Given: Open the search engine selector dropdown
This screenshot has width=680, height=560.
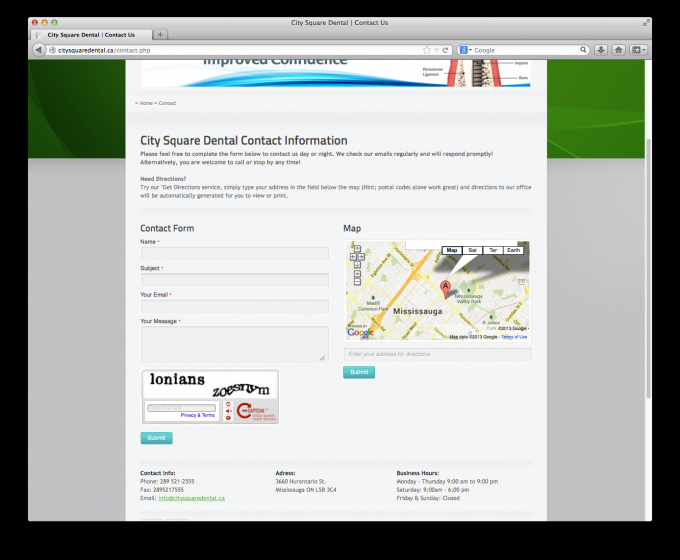Looking at the screenshot, I should click(x=466, y=49).
